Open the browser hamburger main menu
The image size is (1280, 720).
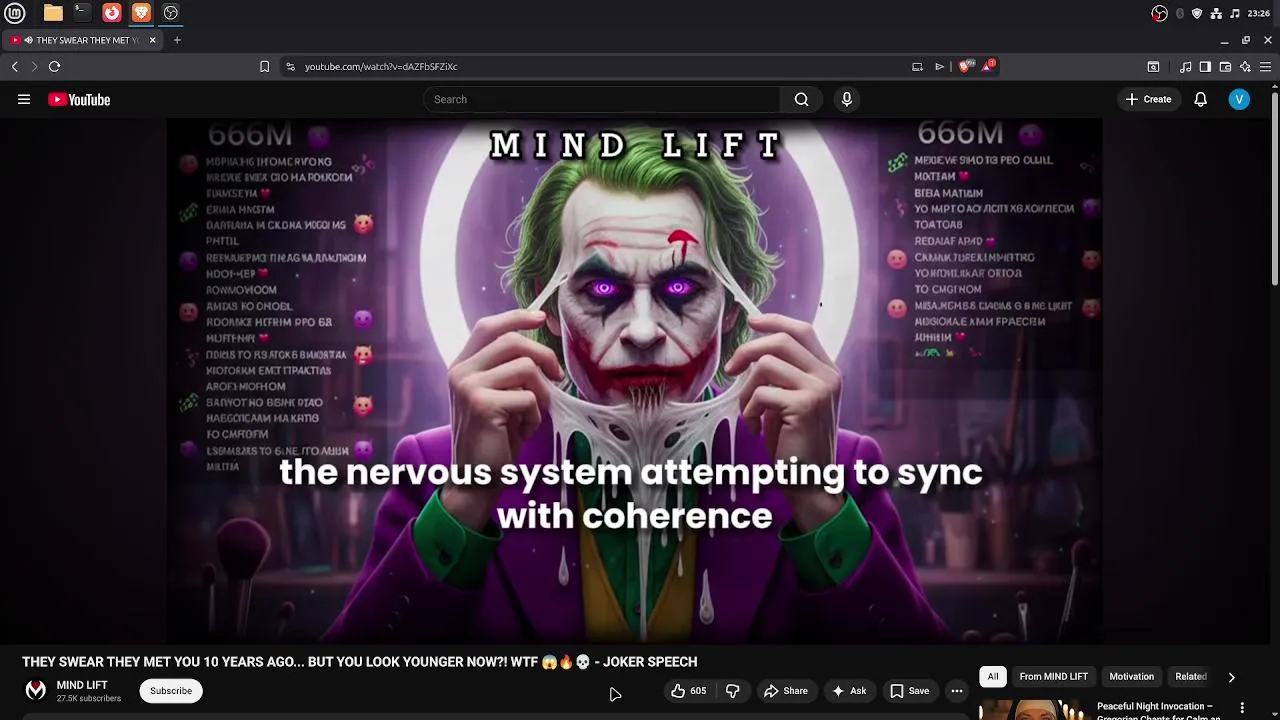coord(1265,67)
